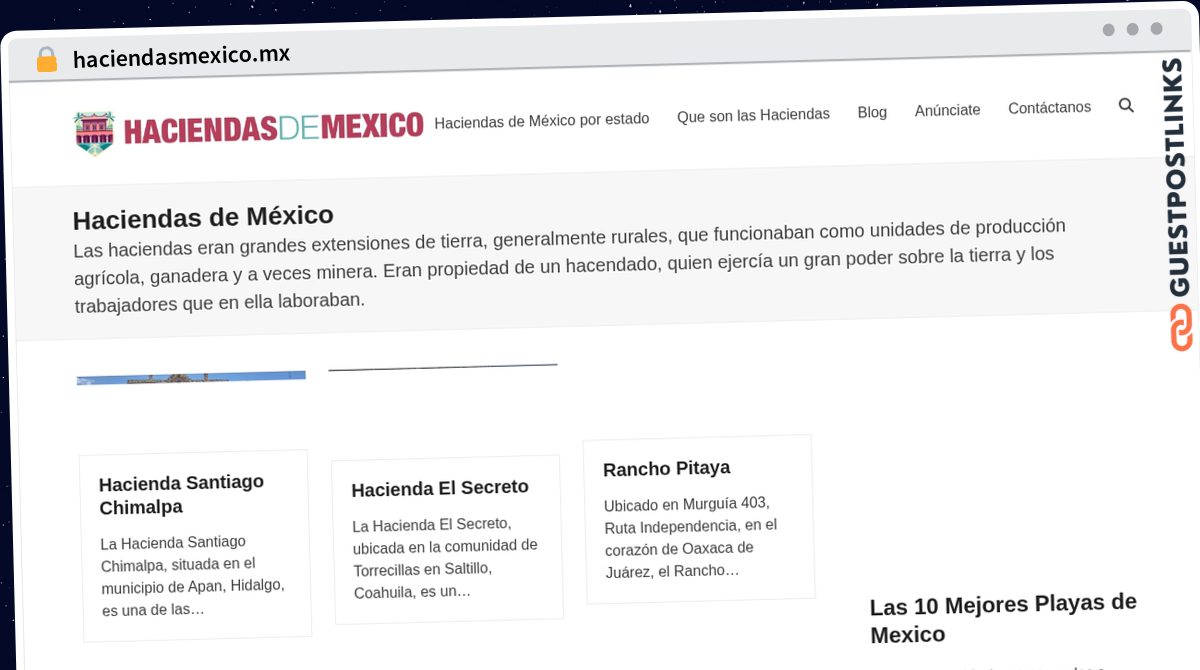
Task: Go to the Blog page
Action: coord(872,112)
